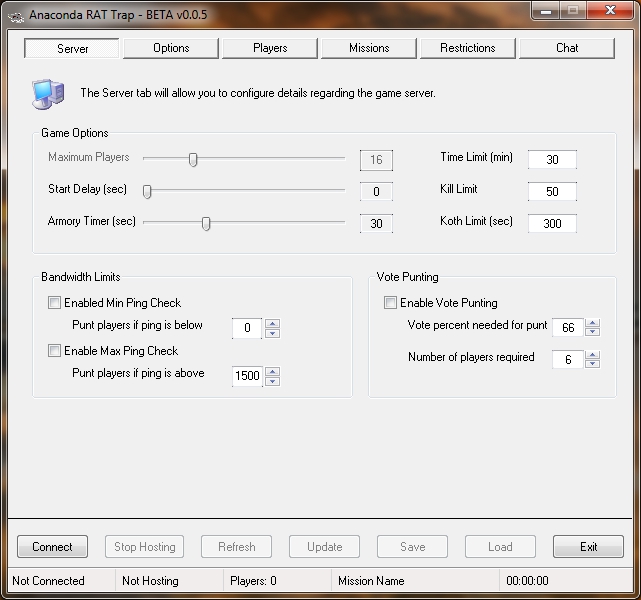
Task: Lower vote percent needed with down arrow
Action: [592, 331]
